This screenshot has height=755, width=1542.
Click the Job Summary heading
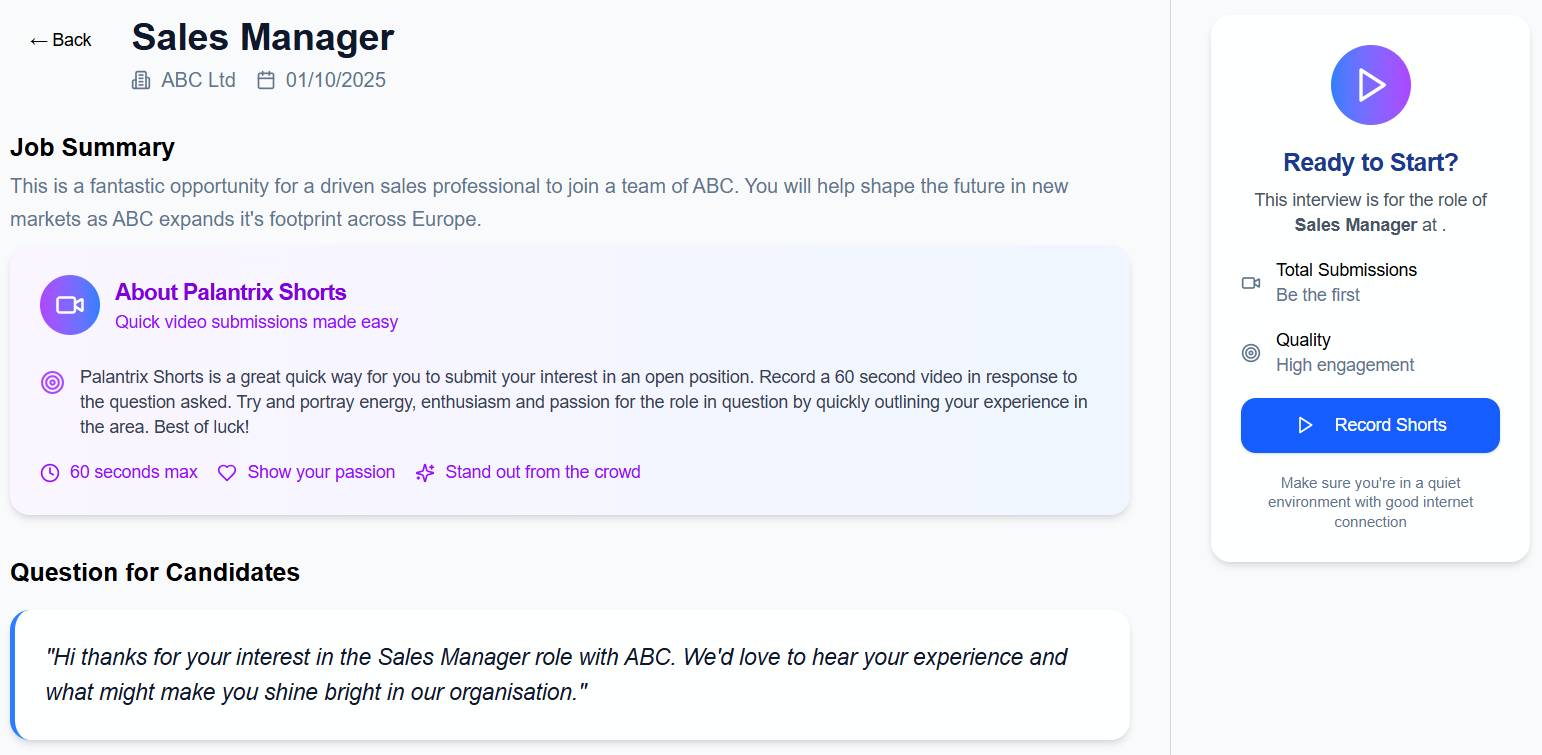point(92,147)
